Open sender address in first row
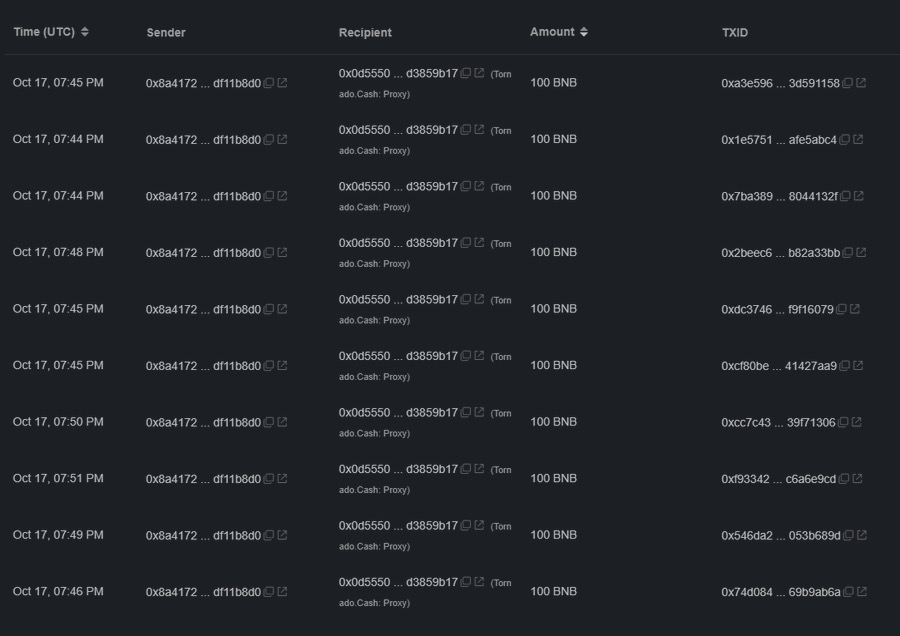Image resolution: width=900 pixels, height=636 pixels. (x=203, y=83)
